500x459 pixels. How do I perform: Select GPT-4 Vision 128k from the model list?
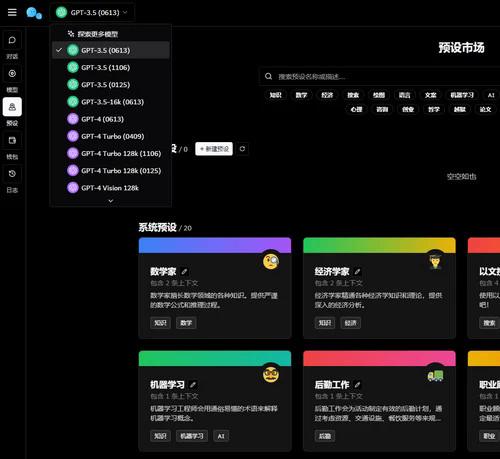click(x=111, y=188)
